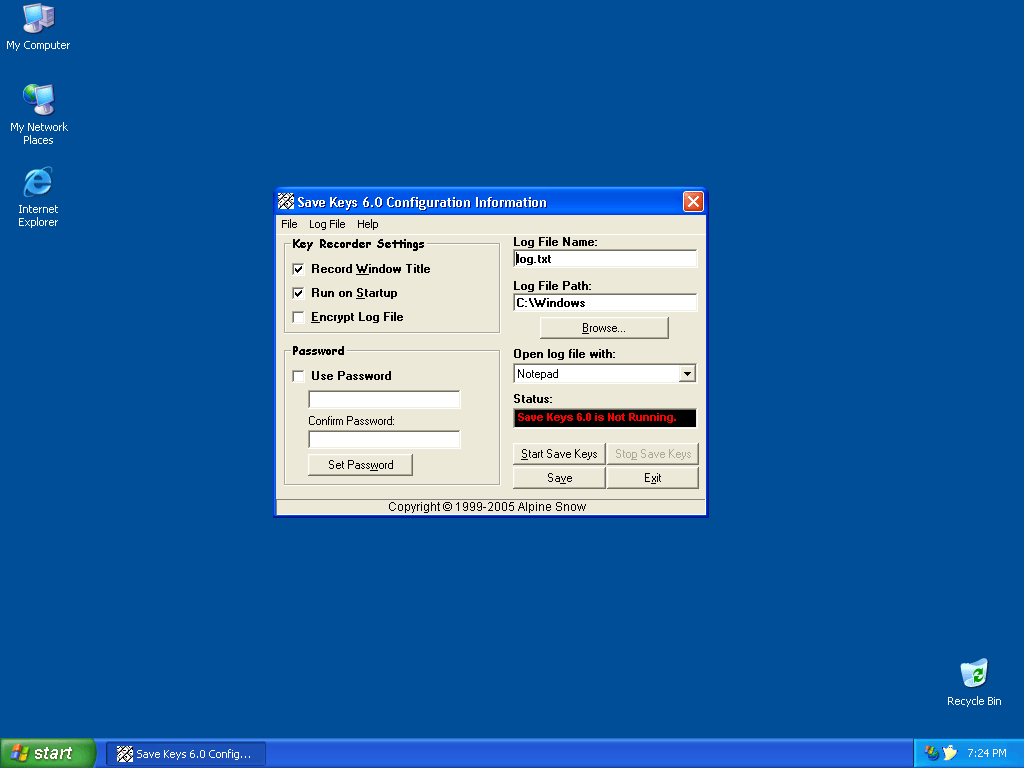Open the File menu

click(289, 225)
